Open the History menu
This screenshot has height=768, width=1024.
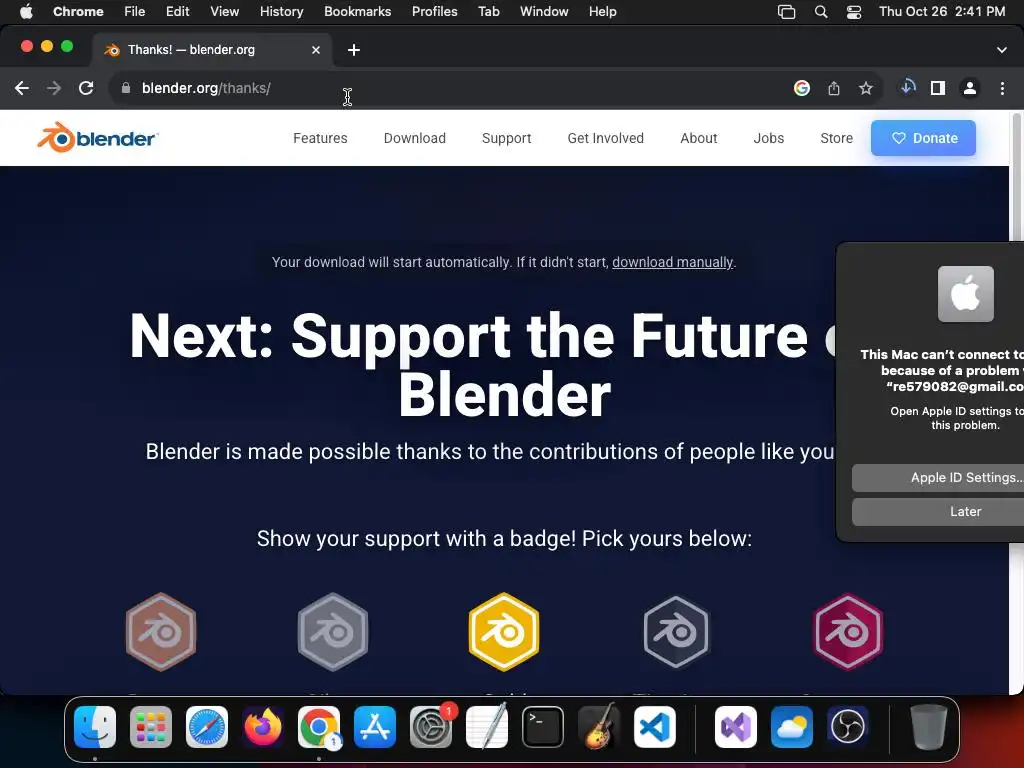tap(281, 12)
